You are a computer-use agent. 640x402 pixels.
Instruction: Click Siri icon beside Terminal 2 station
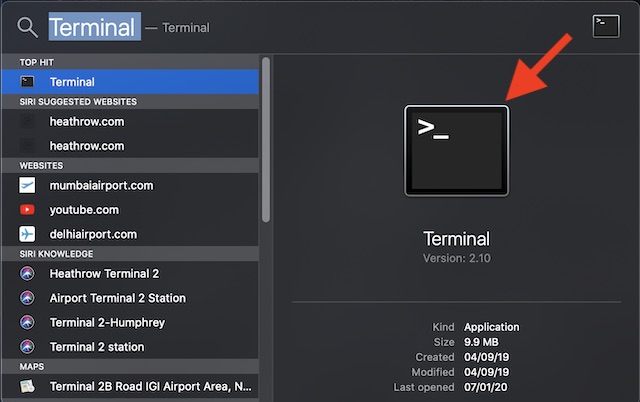(x=27, y=347)
